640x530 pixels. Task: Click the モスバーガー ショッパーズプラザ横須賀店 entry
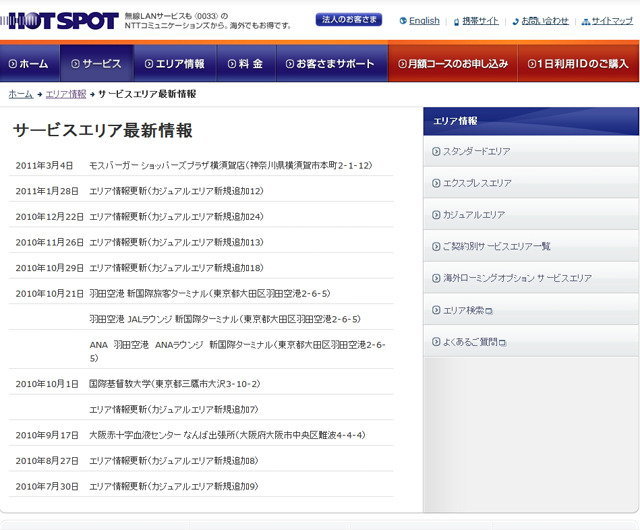[x=231, y=165]
